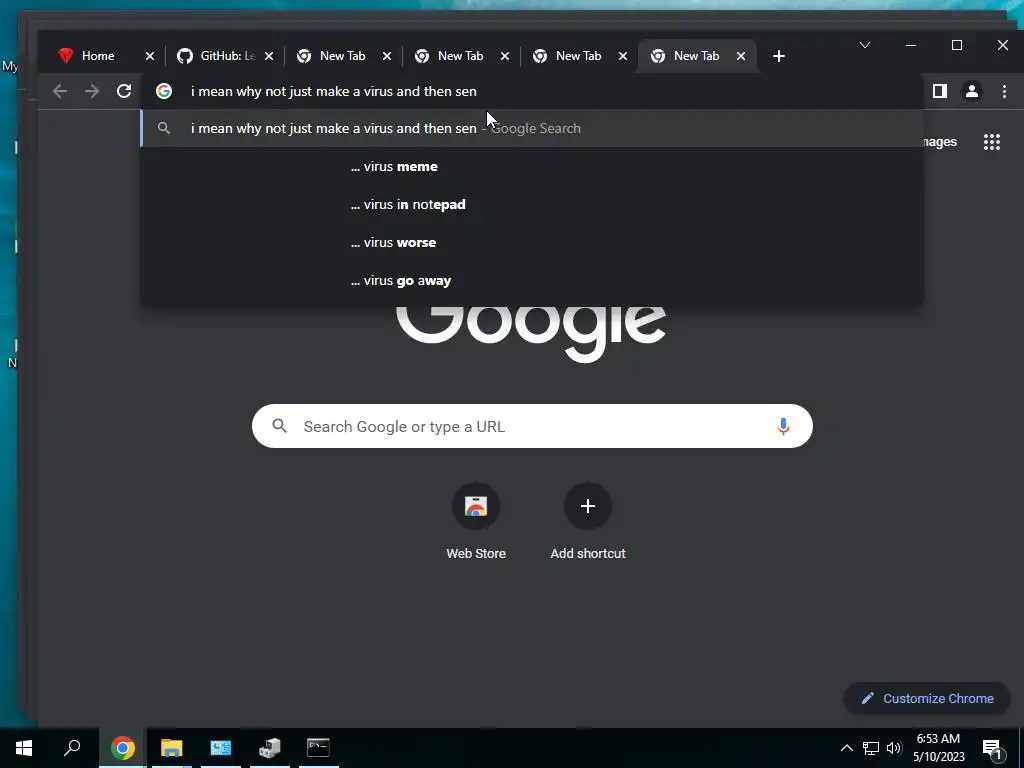Close the Home tab

click(150, 56)
